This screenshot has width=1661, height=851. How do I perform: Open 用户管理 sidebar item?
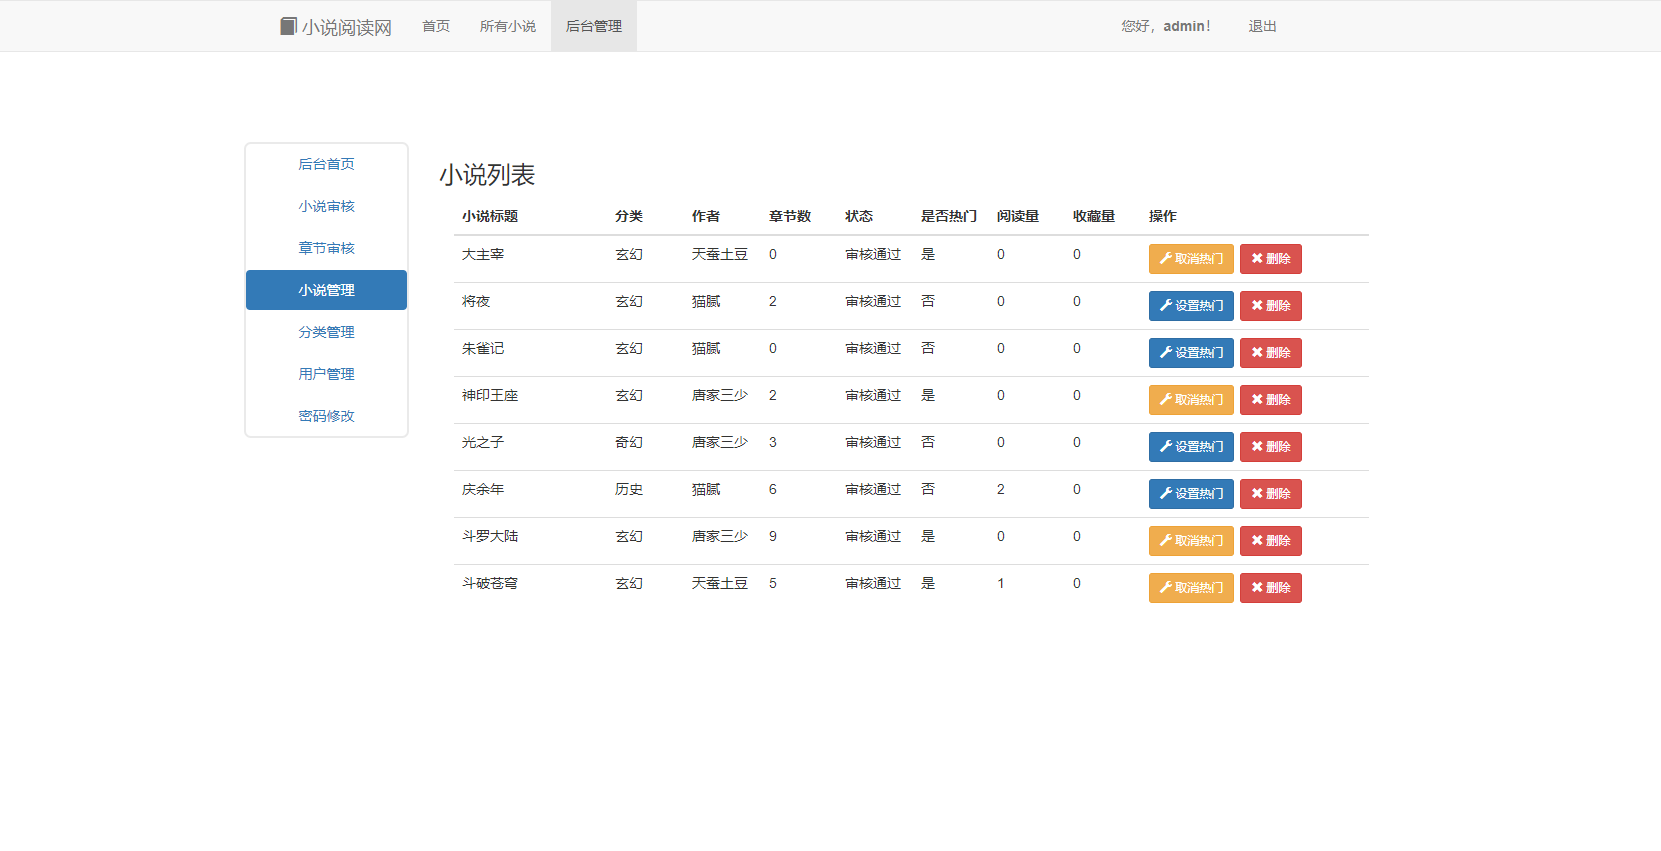[x=326, y=374]
